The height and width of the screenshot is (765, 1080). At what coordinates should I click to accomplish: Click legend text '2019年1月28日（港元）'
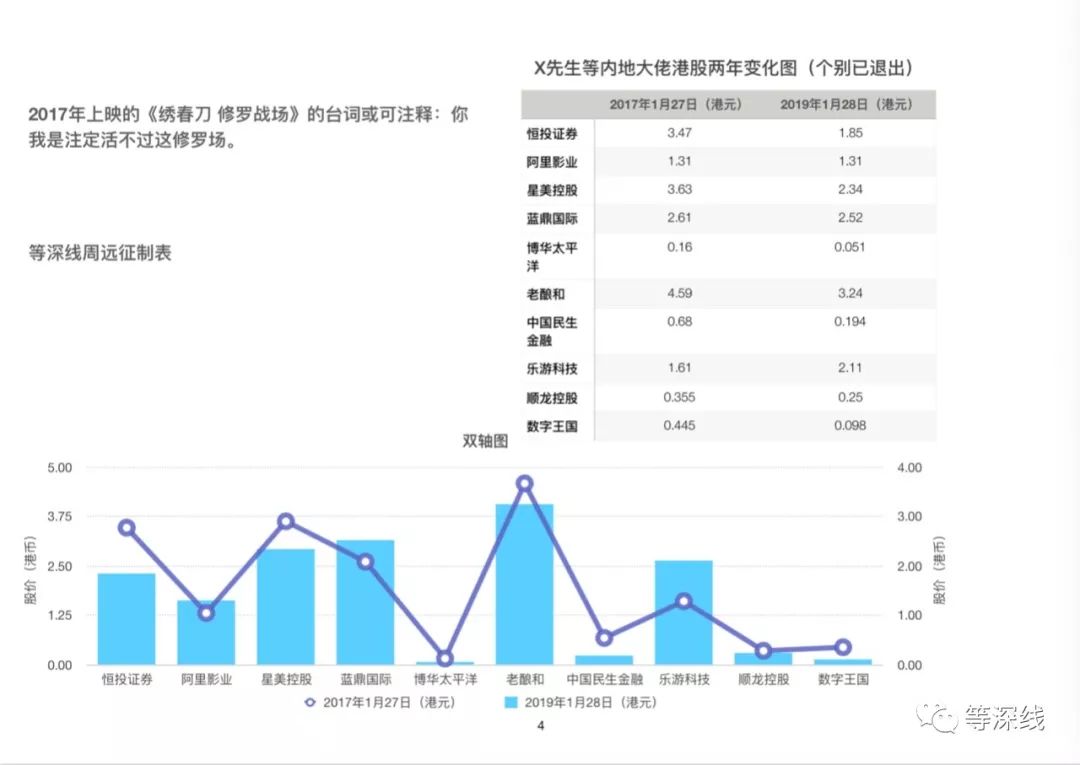[590, 702]
